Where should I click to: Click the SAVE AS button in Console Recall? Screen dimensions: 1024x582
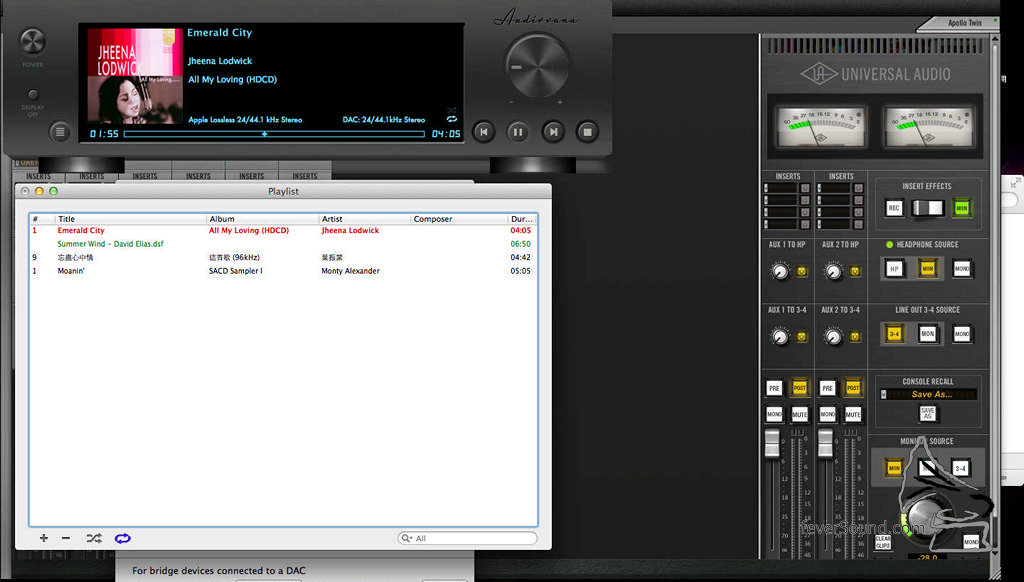tap(927, 413)
